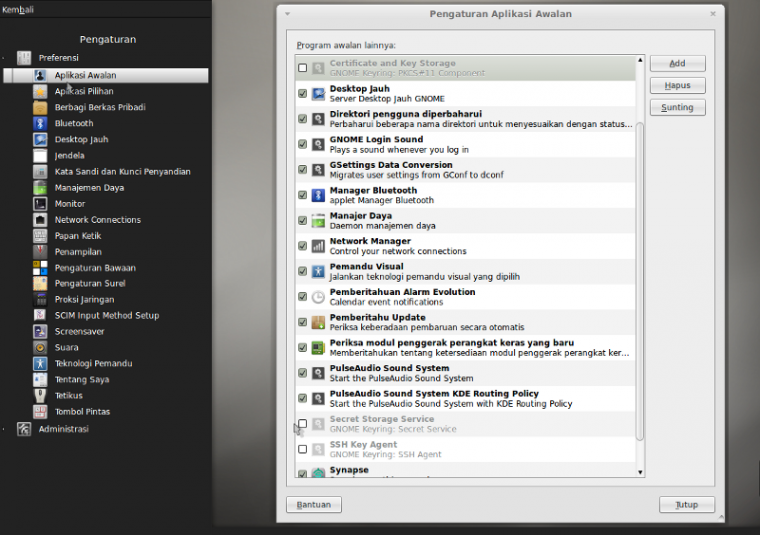
Task: Click the Manager Bluetooth applet icon in list
Action: pos(318,195)
